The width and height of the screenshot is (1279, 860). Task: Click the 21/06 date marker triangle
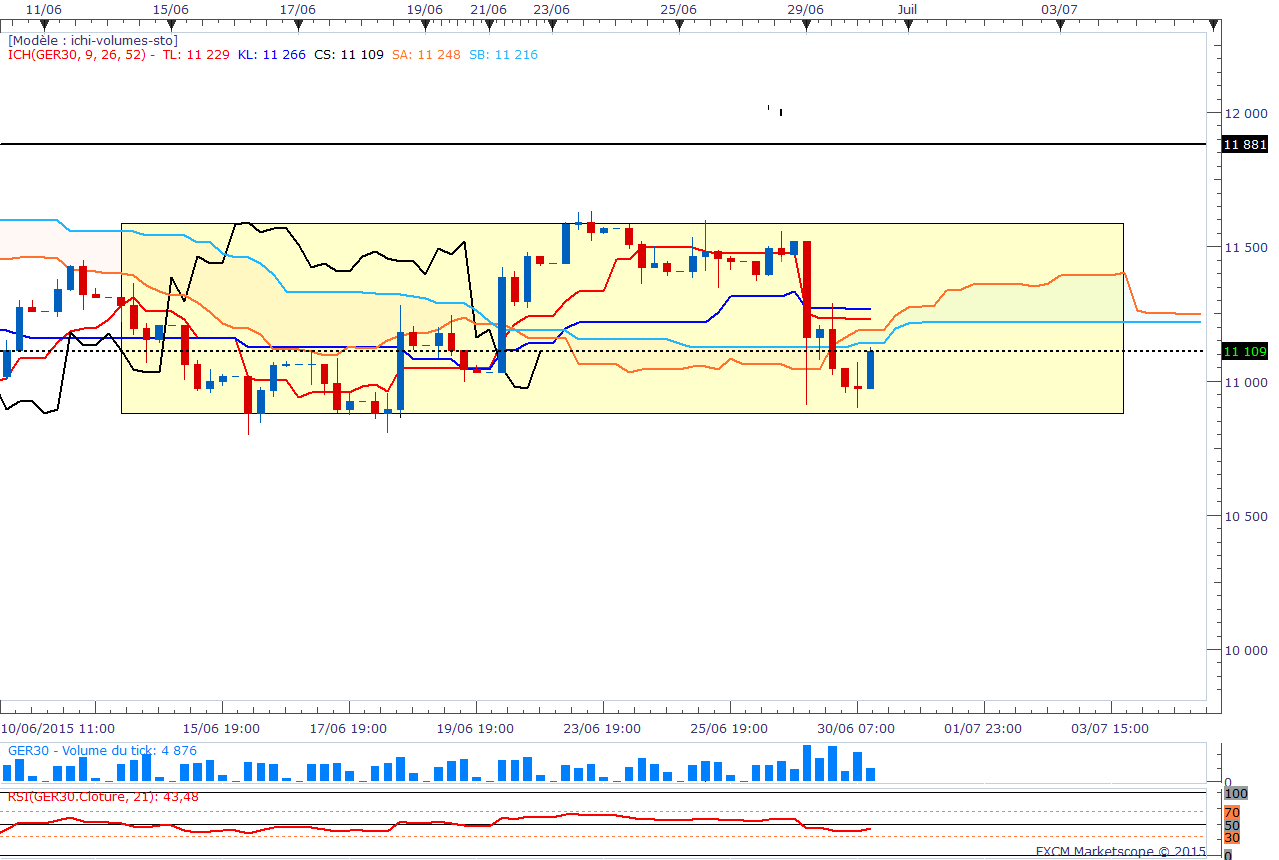[488, 25]
